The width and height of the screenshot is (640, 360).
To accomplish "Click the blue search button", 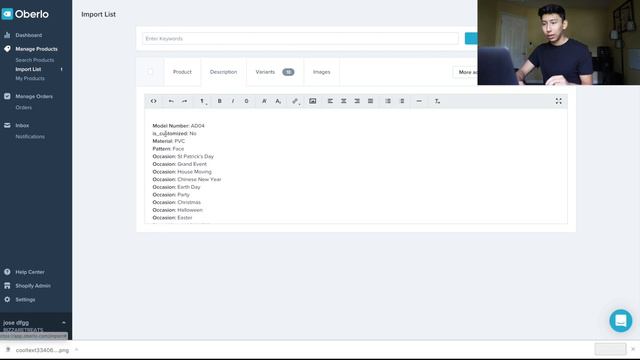I will 471,38.
